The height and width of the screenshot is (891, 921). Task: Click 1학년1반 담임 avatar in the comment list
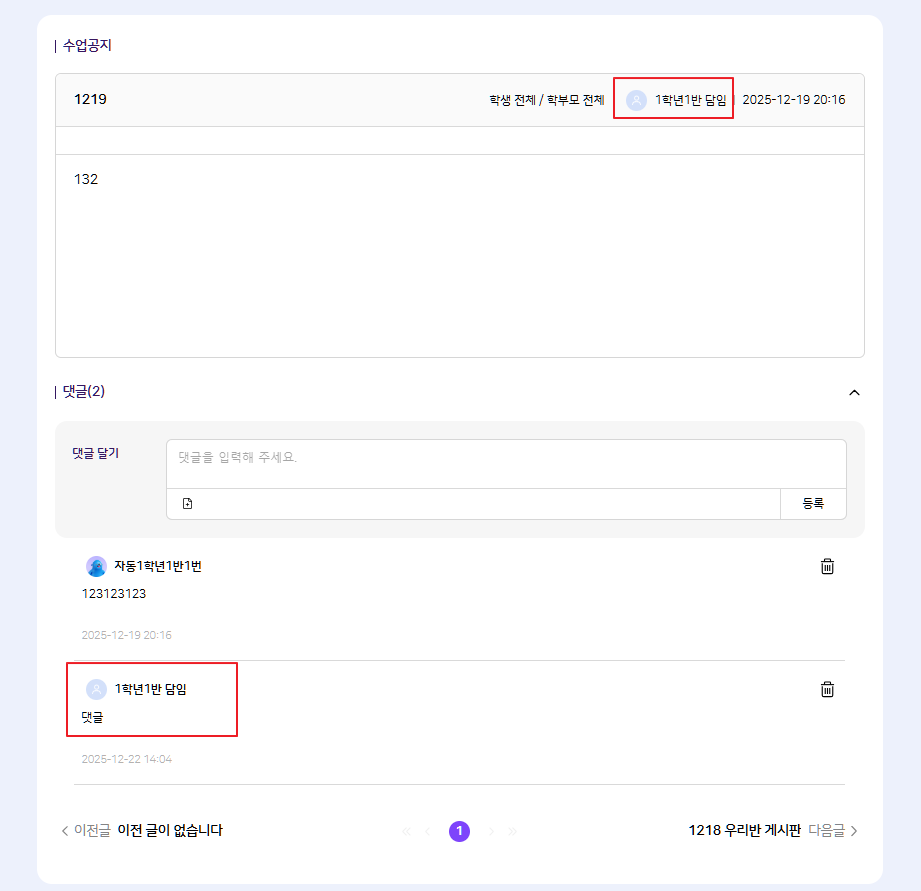point(96,689)
